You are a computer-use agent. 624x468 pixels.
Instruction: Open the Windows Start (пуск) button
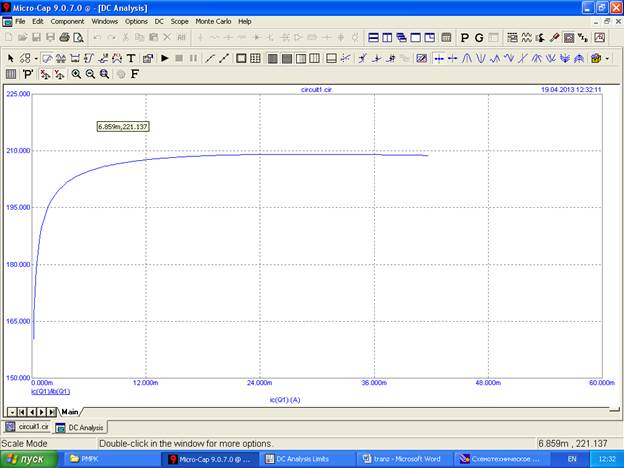pos(29,459)
